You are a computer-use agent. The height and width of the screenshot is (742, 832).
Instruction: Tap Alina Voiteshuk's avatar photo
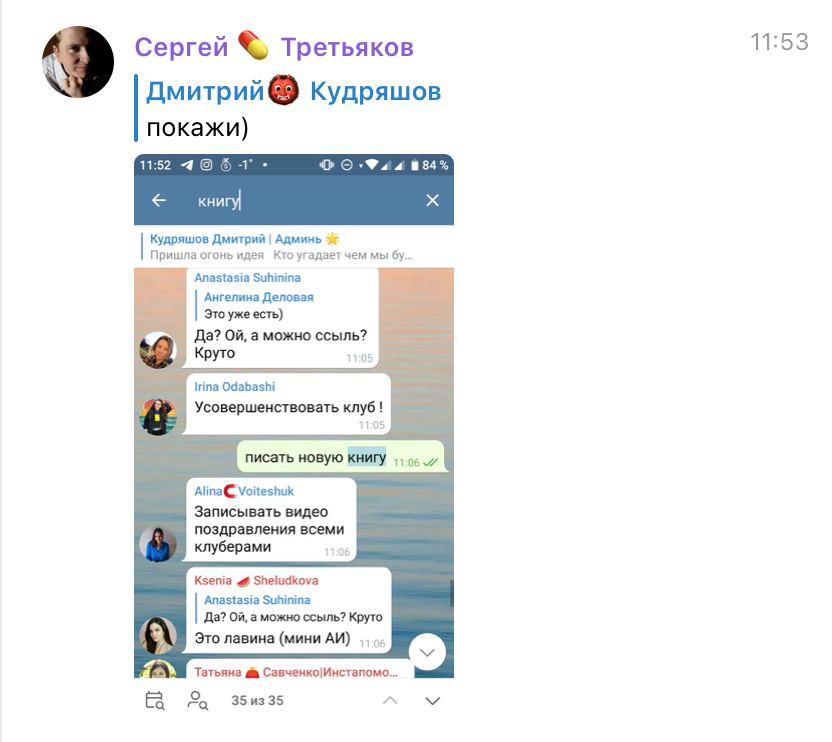point(158,544)
